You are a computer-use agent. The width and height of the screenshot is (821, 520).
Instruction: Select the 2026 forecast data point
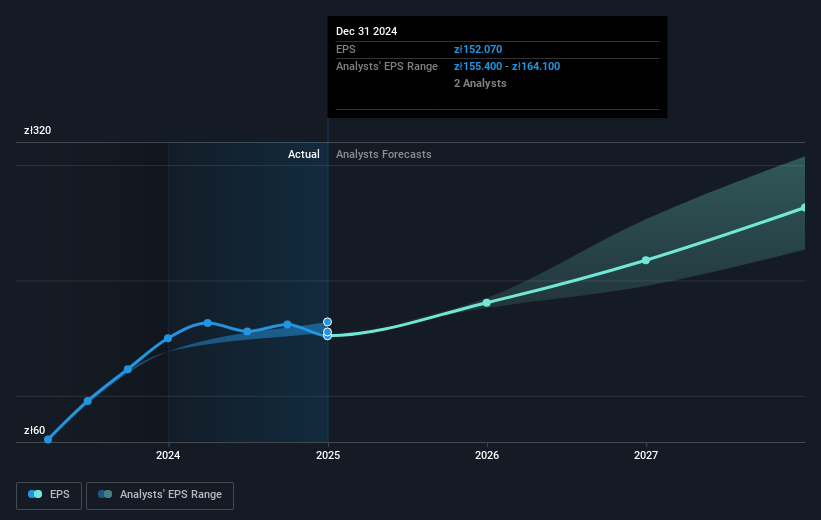pos(487,303)
